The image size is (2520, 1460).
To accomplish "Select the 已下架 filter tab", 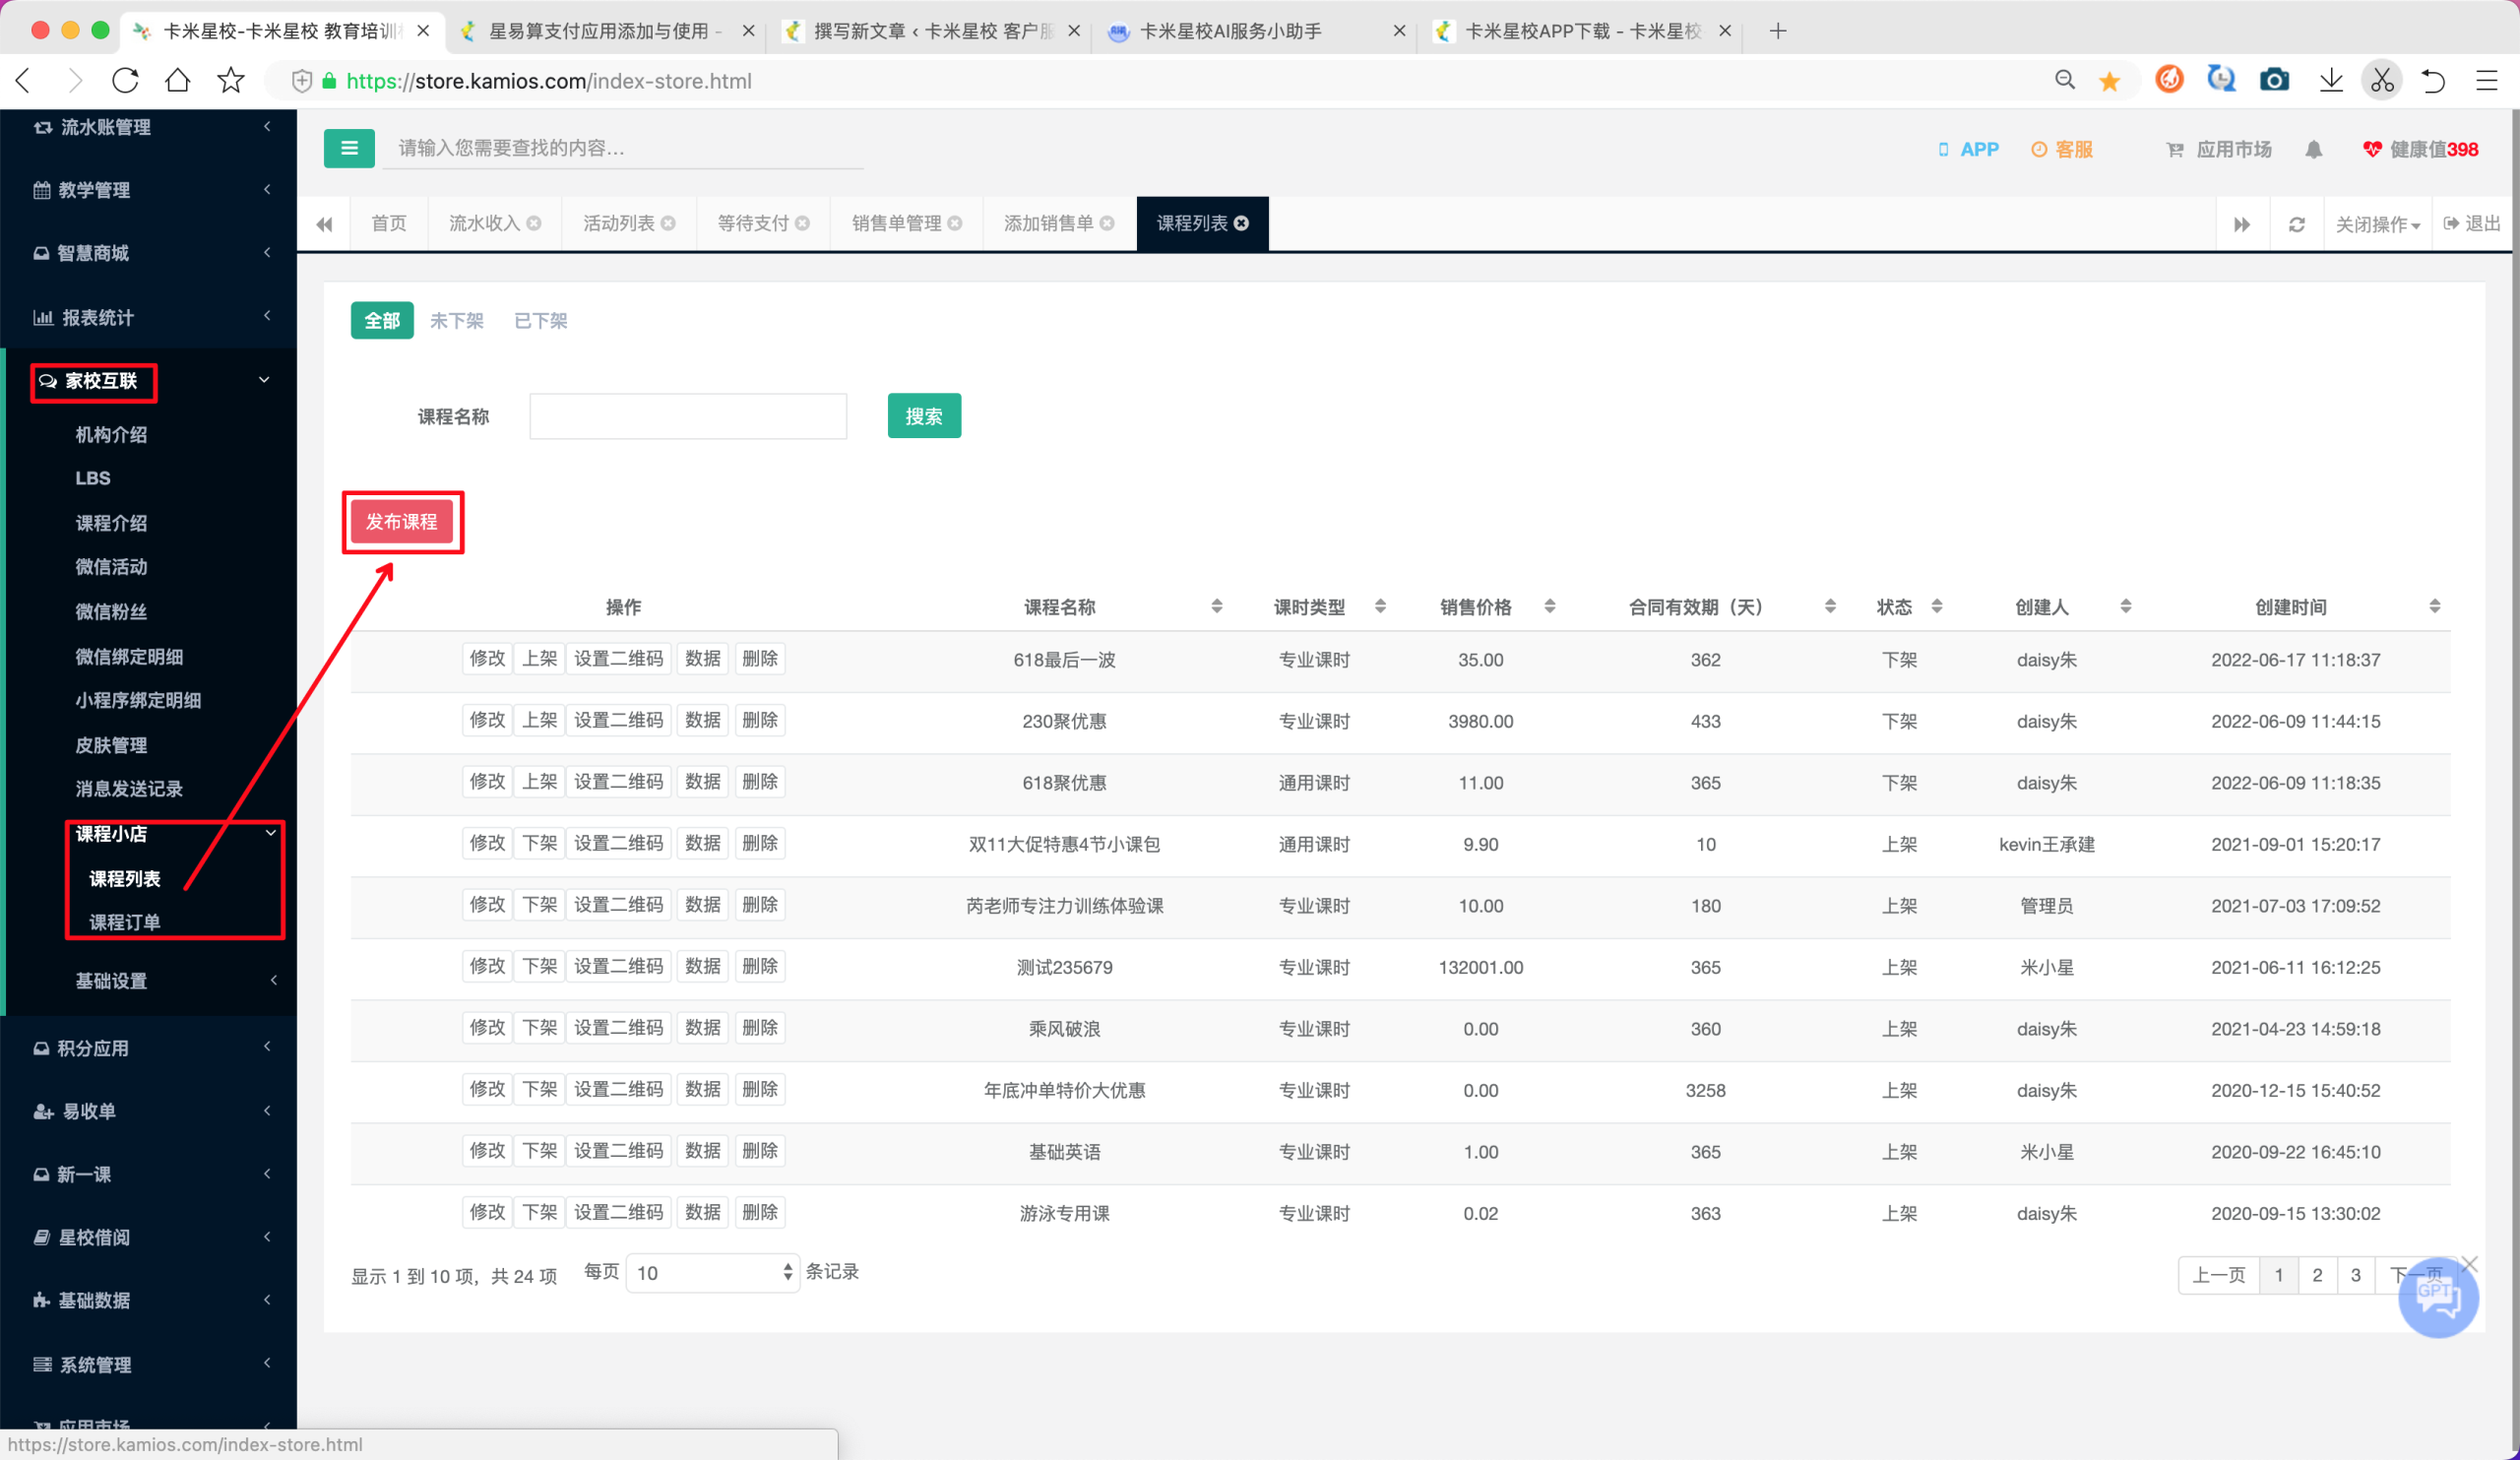I will [540, 321].
